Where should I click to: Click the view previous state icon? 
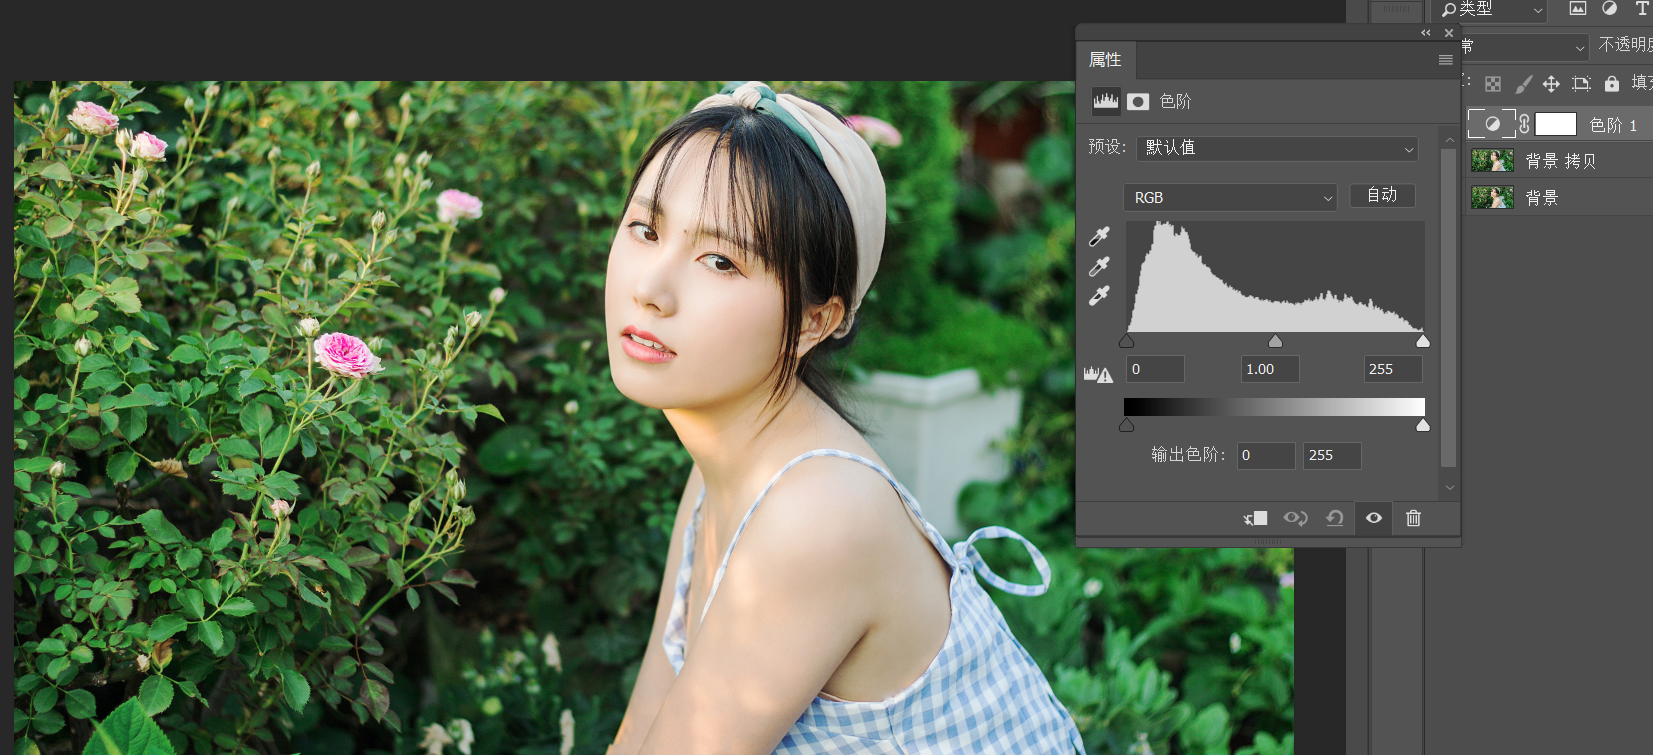[x=1295, y=518]
